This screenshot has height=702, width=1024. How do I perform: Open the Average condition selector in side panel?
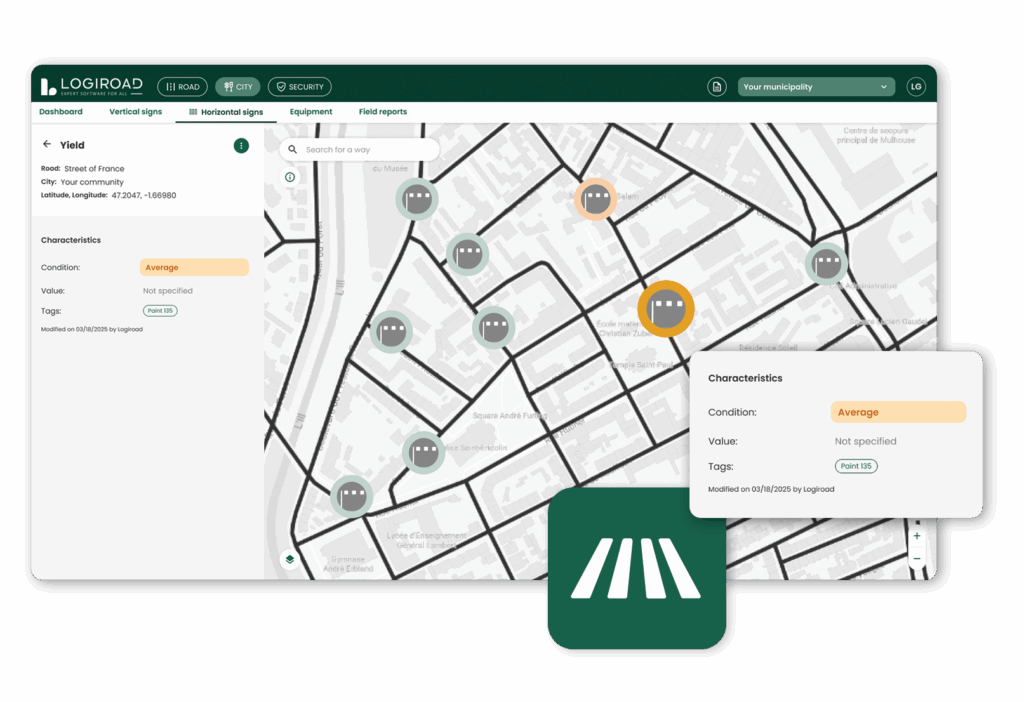coord(194,267)
